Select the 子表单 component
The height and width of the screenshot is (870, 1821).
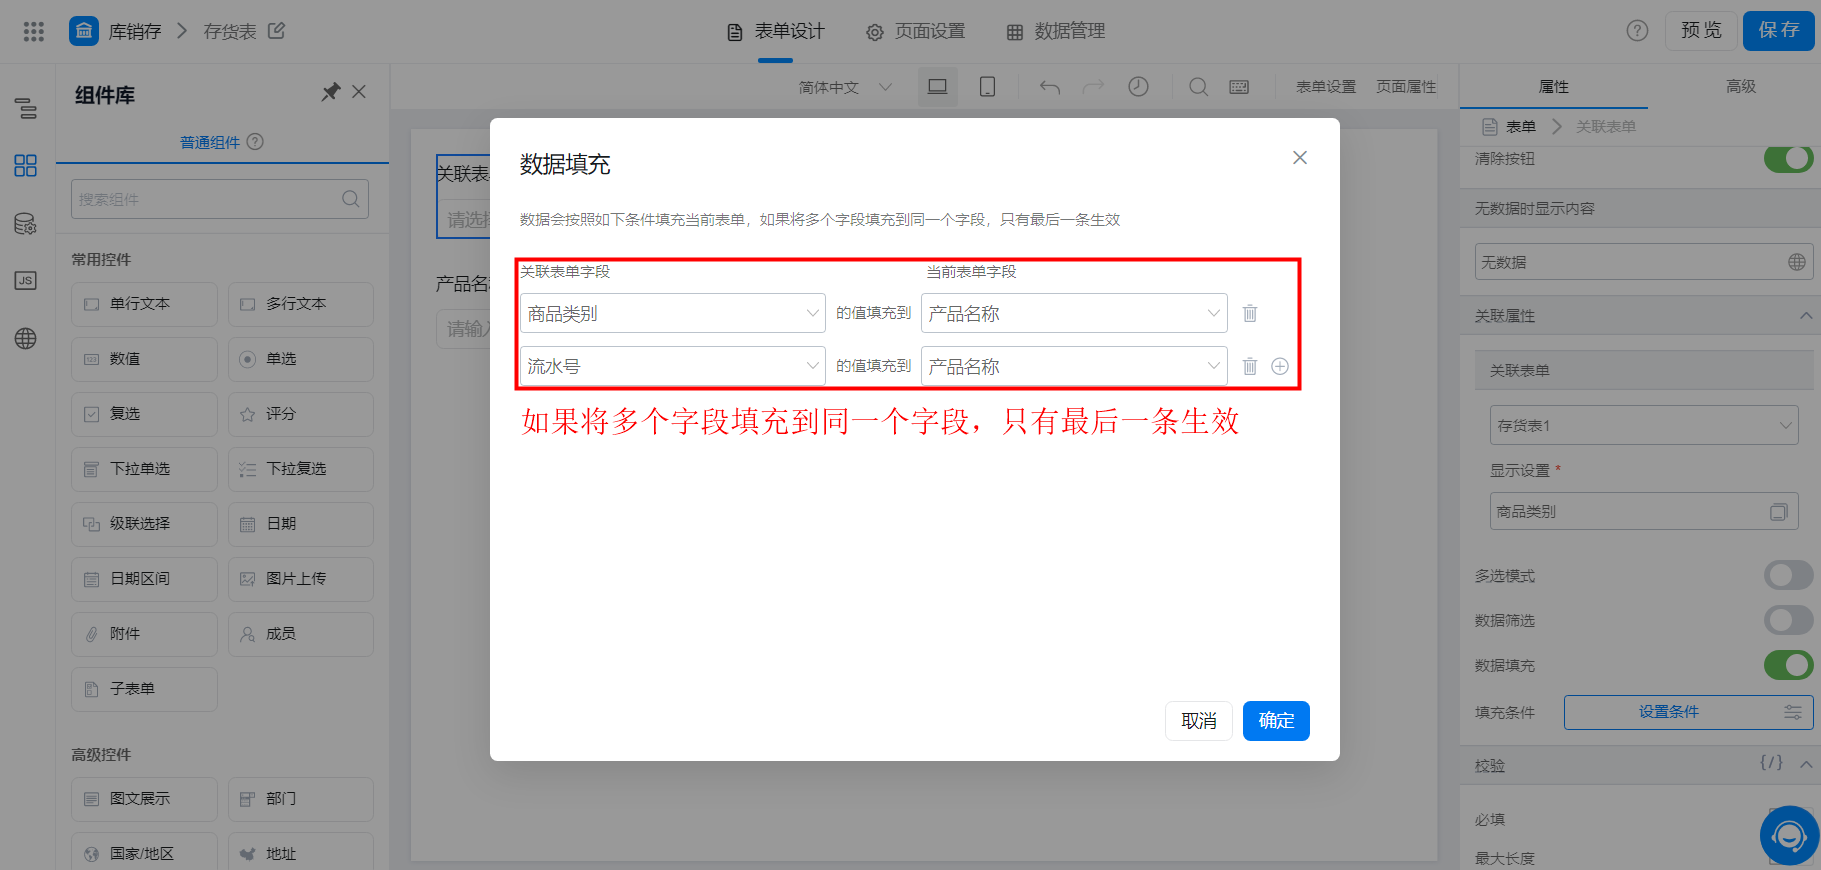coord(144,689)
